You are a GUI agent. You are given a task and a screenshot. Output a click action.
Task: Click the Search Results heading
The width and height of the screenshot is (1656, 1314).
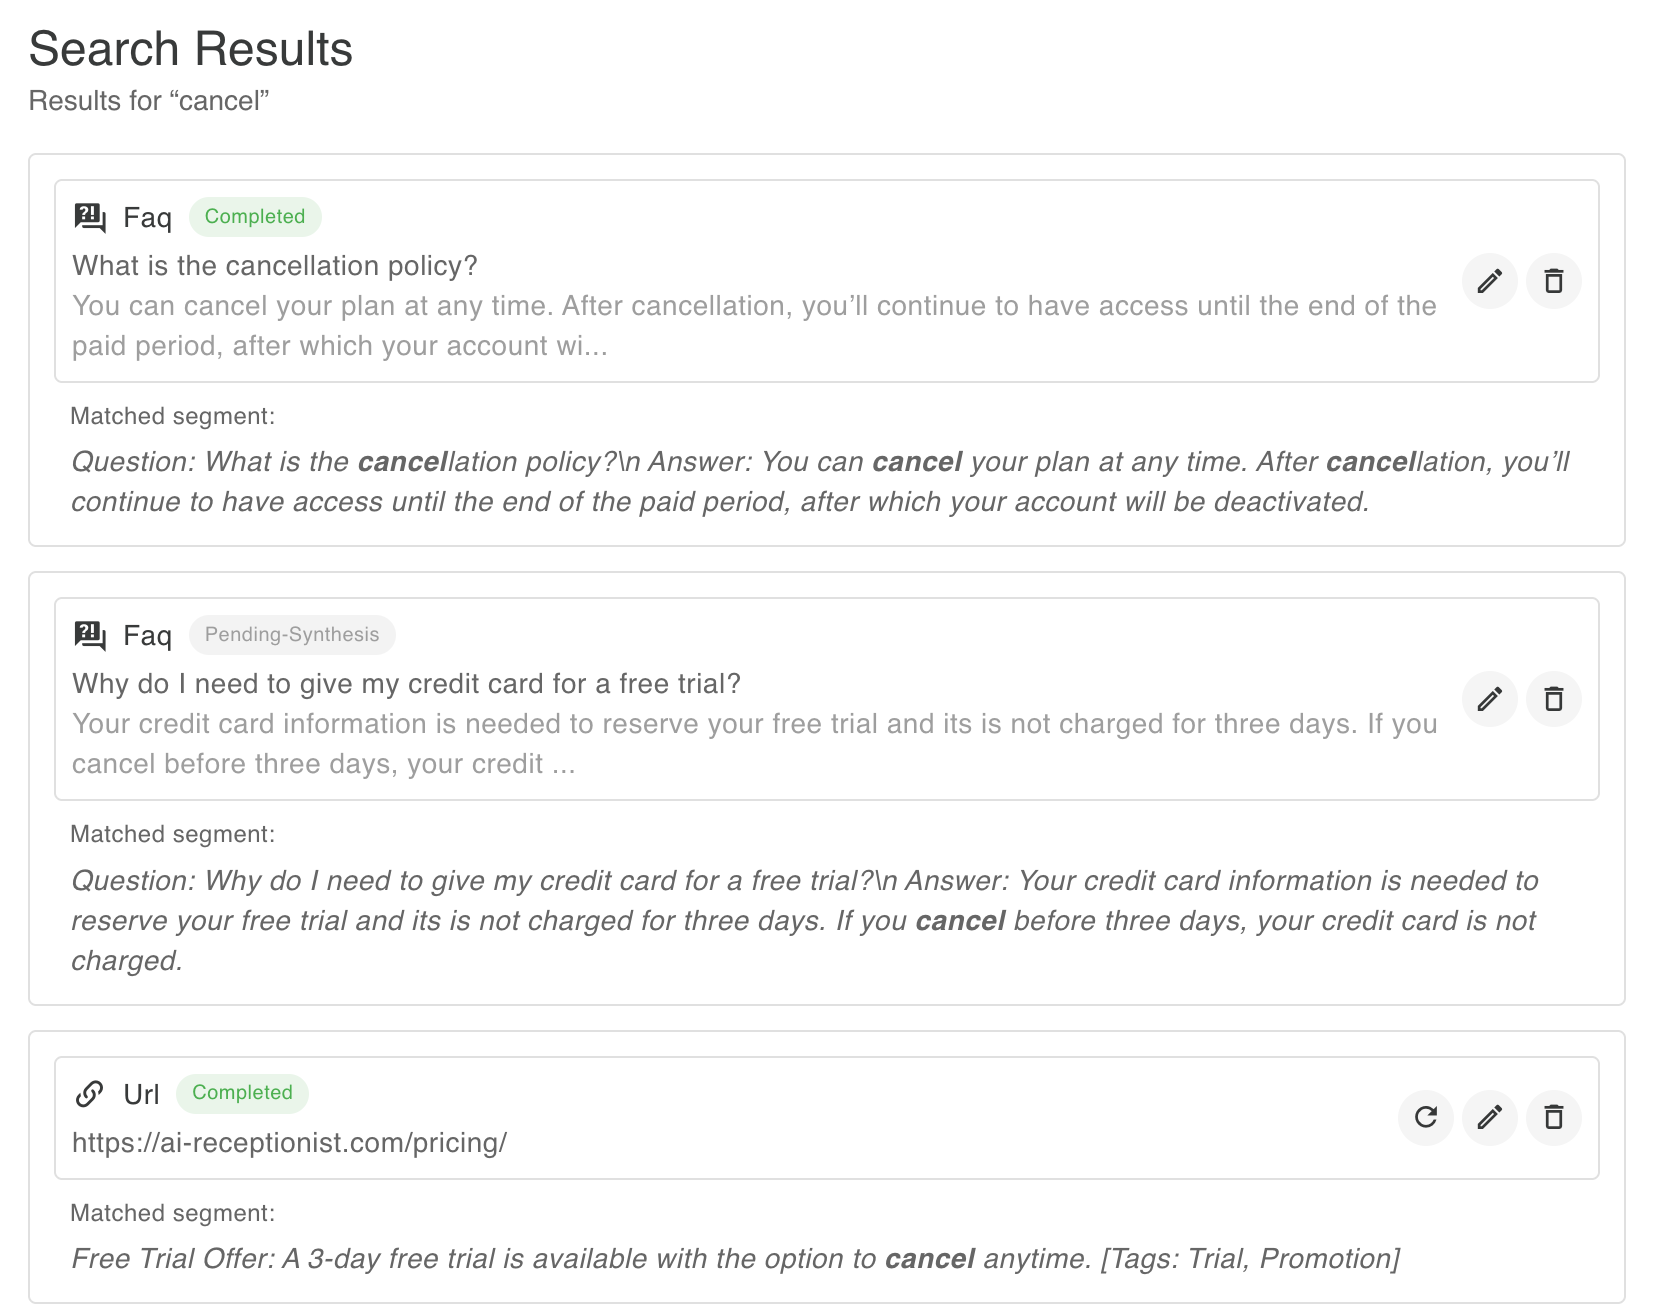point(191,48)
